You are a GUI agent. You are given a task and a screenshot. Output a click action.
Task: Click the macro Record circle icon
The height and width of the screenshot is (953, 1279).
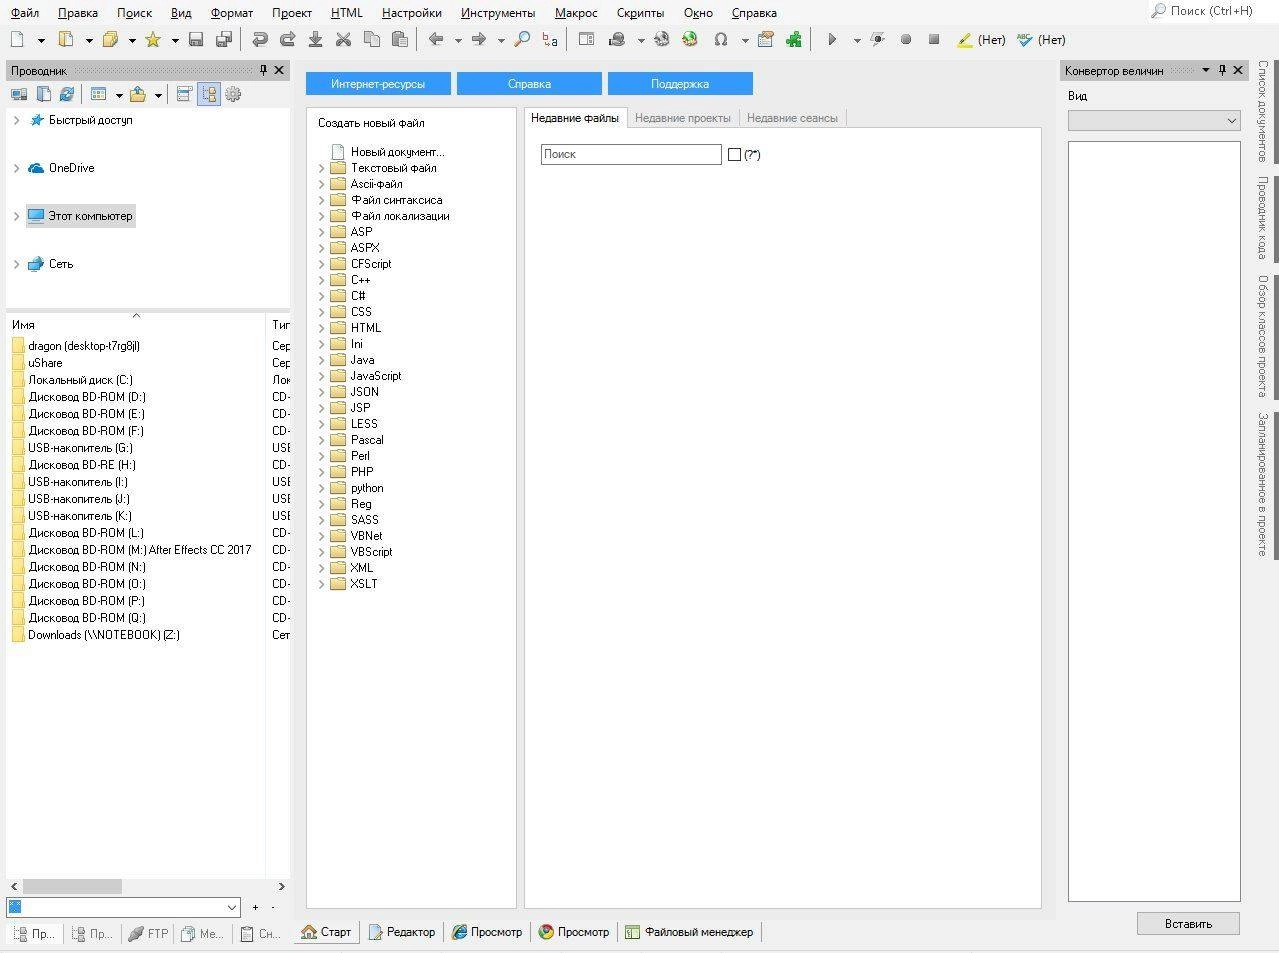click(x=905, y=39)
